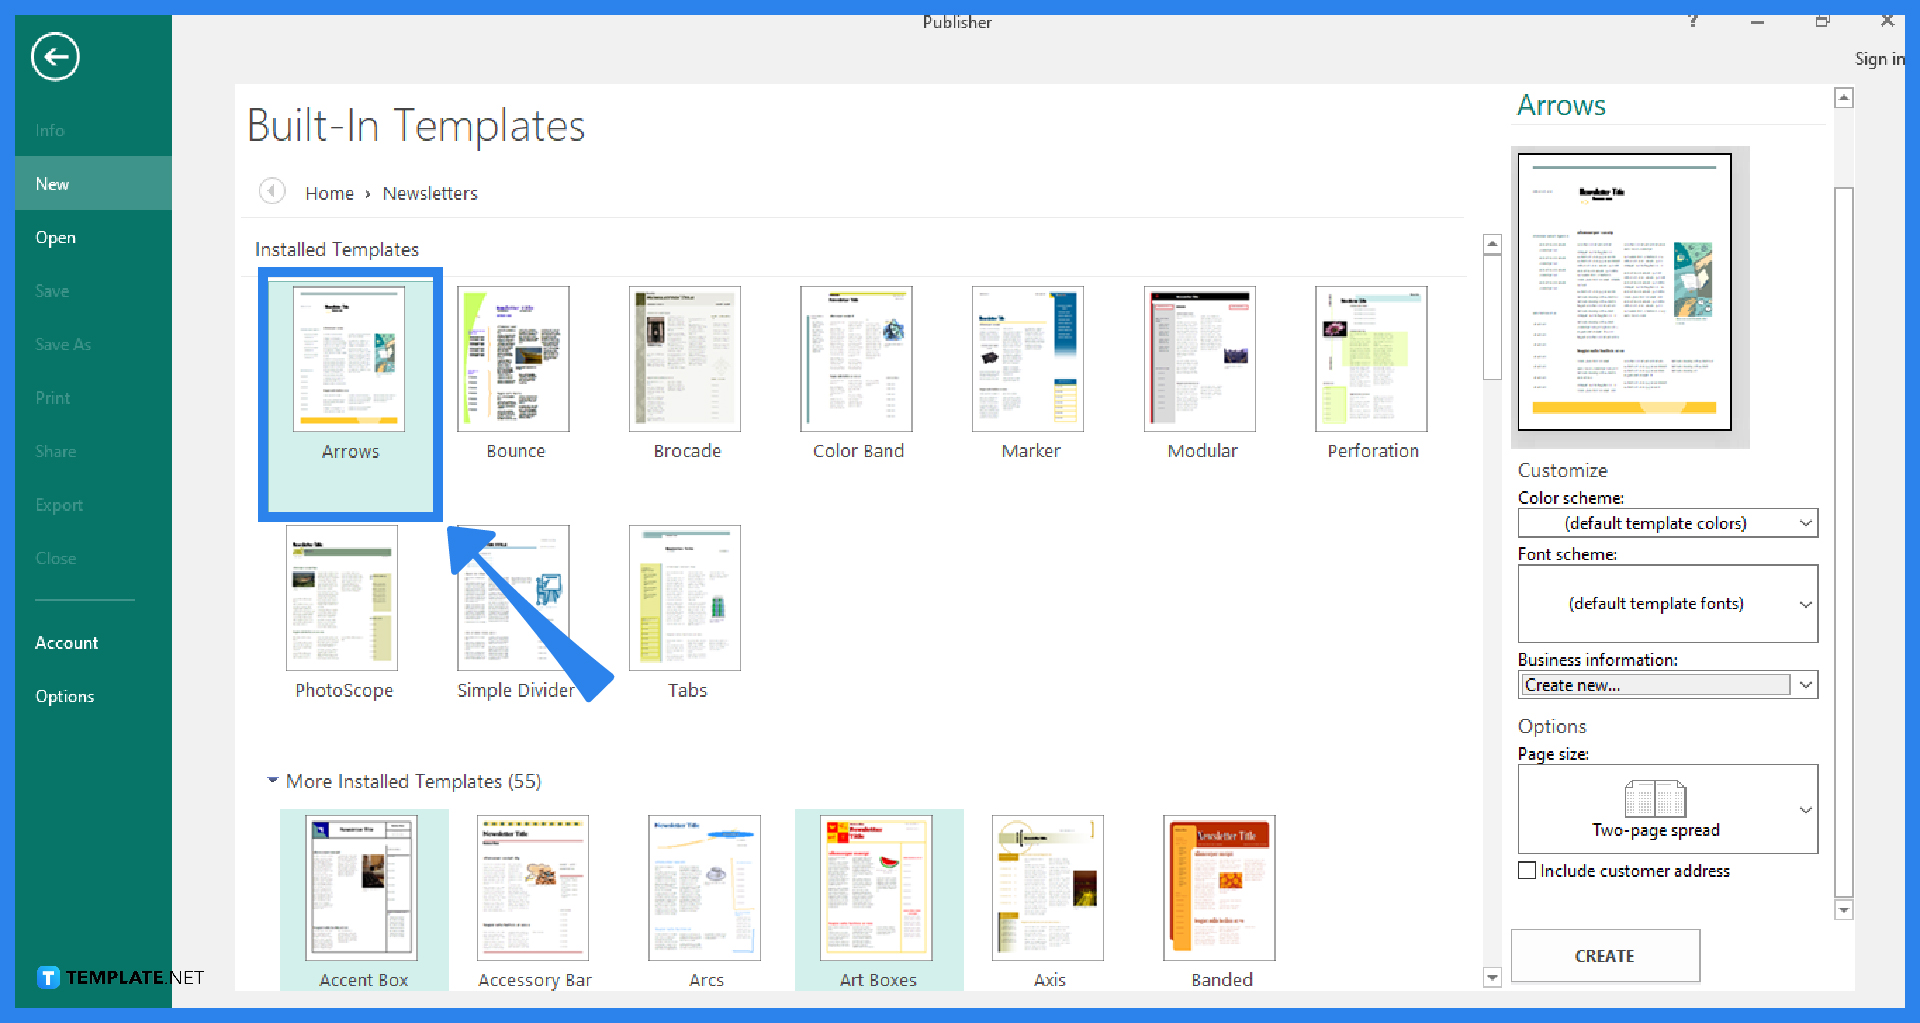The width and height of the screenshot is (1920, 1023).
Task: Select Account in the sidebar
Action: 67,642
